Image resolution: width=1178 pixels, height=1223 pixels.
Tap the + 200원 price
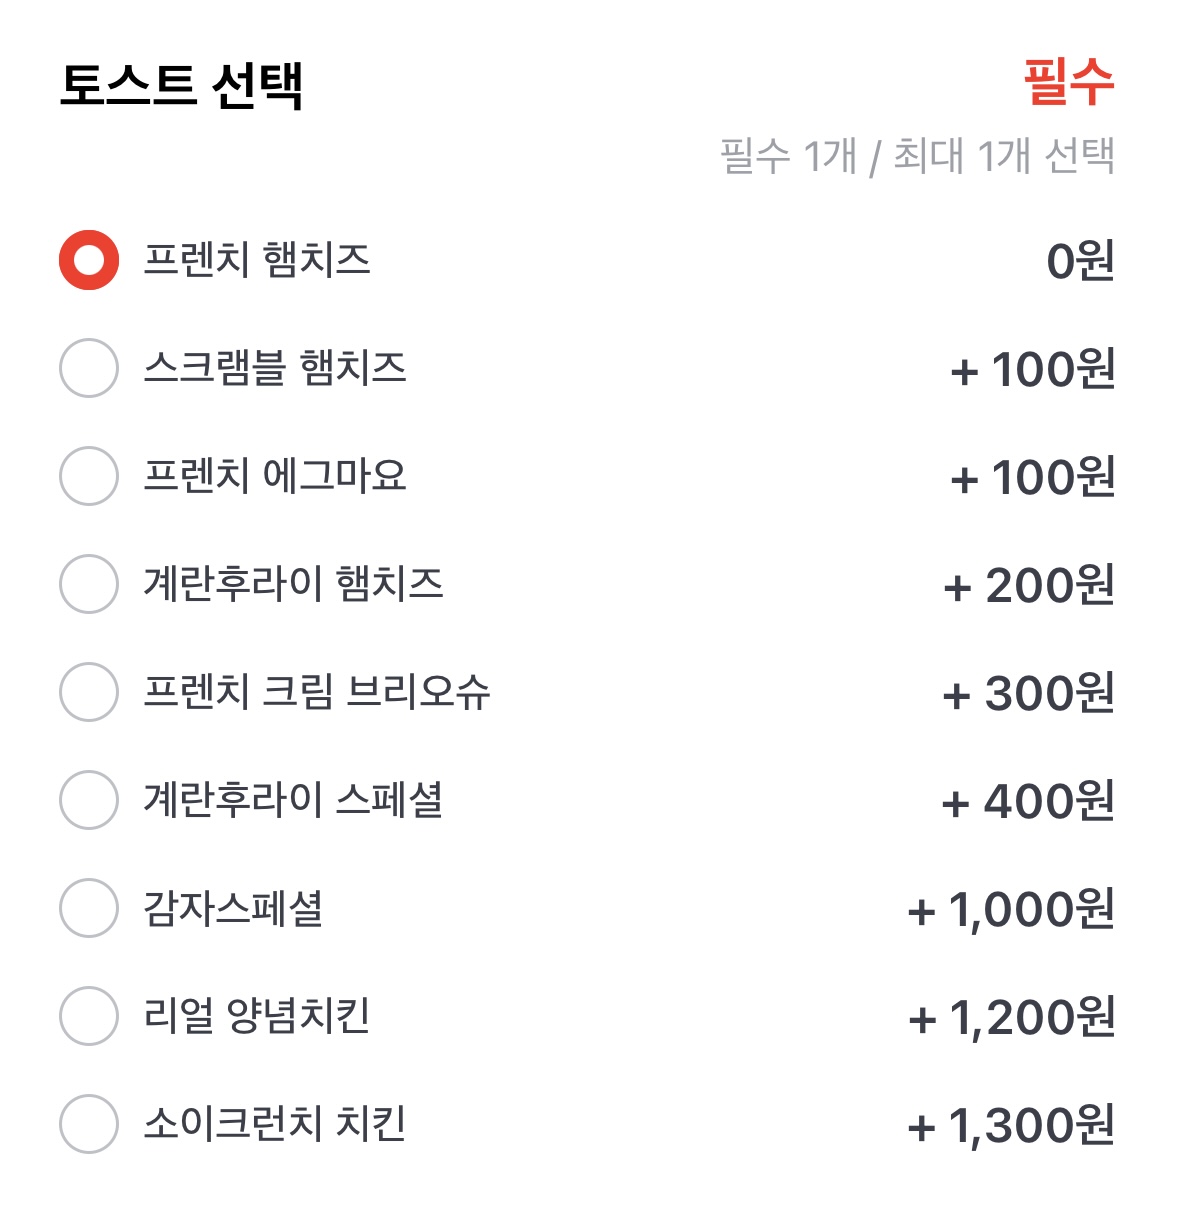1029,586
